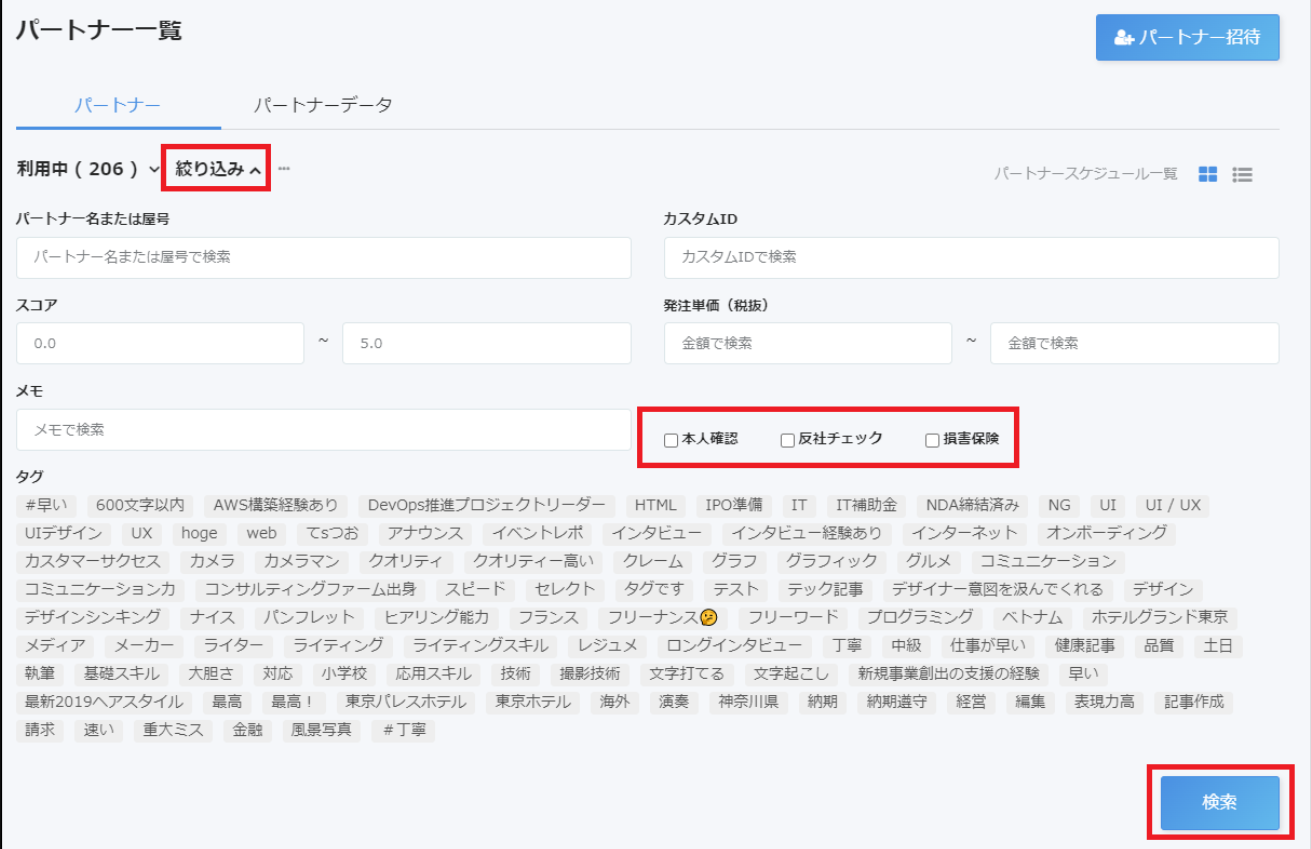Click the カスタムID search field

click(x=970, y=257)
